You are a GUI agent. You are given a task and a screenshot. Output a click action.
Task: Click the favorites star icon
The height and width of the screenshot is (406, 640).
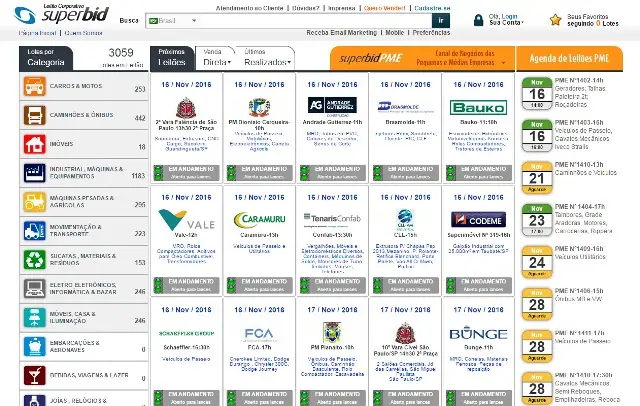(x=555, y=20)
